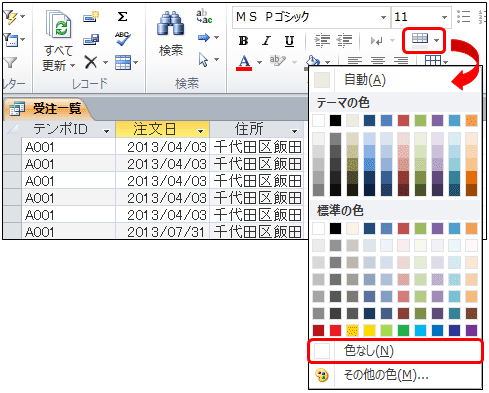This screenshot has height=393, width=489.
Task: Click the Select cursor icon
Action: click(x=203, y=59)
